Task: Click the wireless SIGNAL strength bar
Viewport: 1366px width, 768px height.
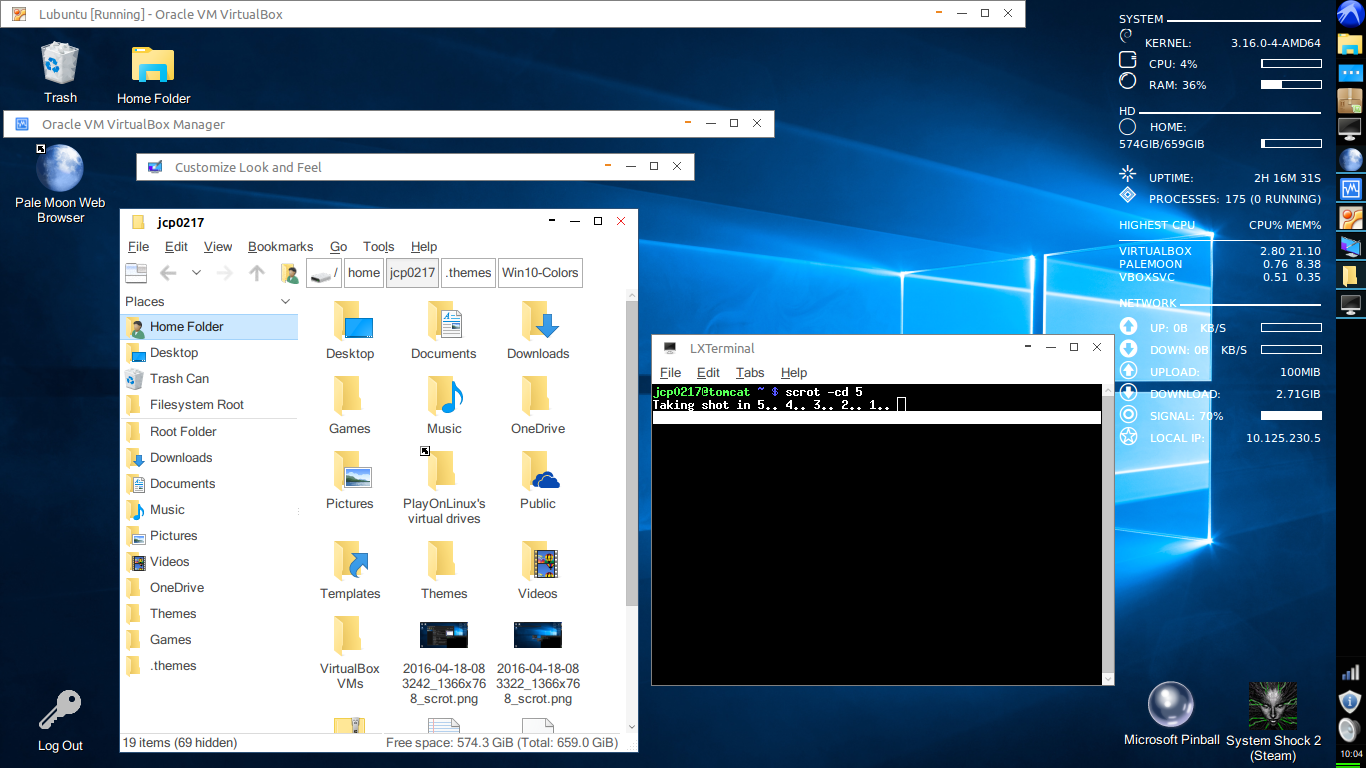Action: pos(1291,415)
